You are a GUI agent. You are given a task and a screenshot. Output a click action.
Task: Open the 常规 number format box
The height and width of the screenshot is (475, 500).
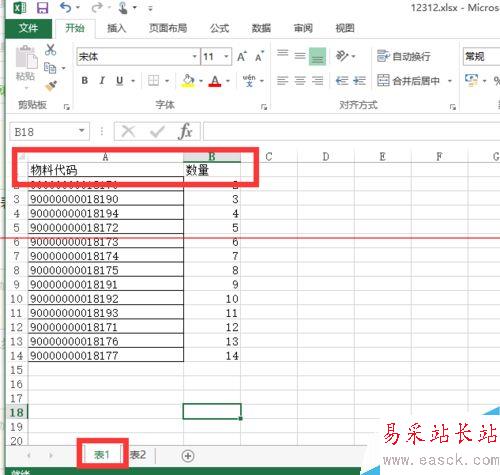481,56
